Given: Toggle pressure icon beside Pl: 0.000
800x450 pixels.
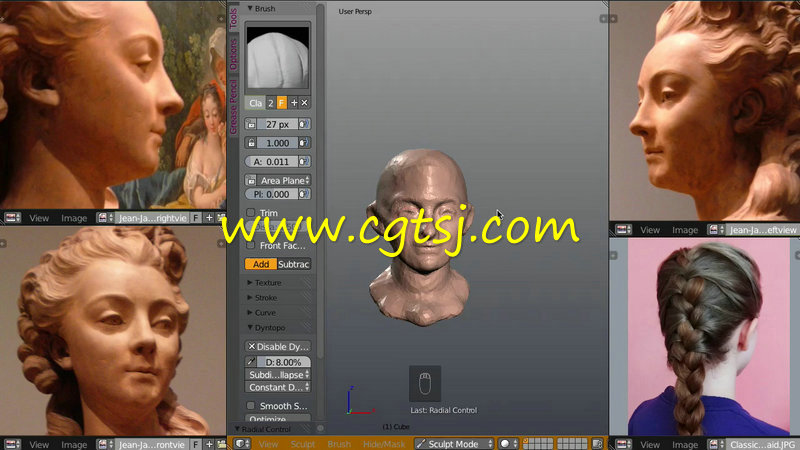Looking at the screenshot, I should [304, 194].
